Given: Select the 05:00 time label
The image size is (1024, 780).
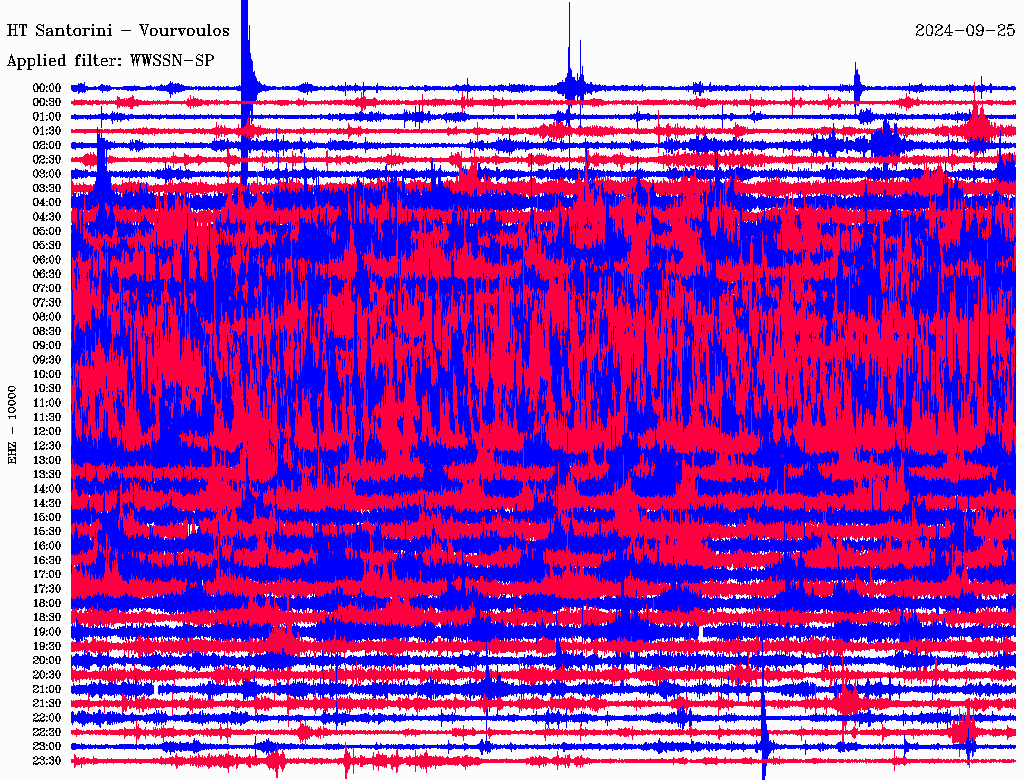Looking at the screenshot, I should click(47, 231).
